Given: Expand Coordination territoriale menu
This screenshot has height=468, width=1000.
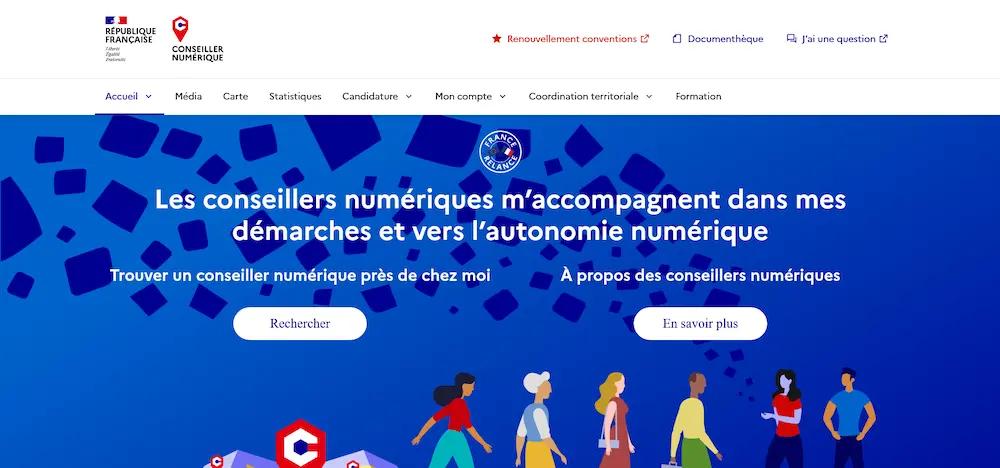Looking at the screenshot, I should [591, 97].
